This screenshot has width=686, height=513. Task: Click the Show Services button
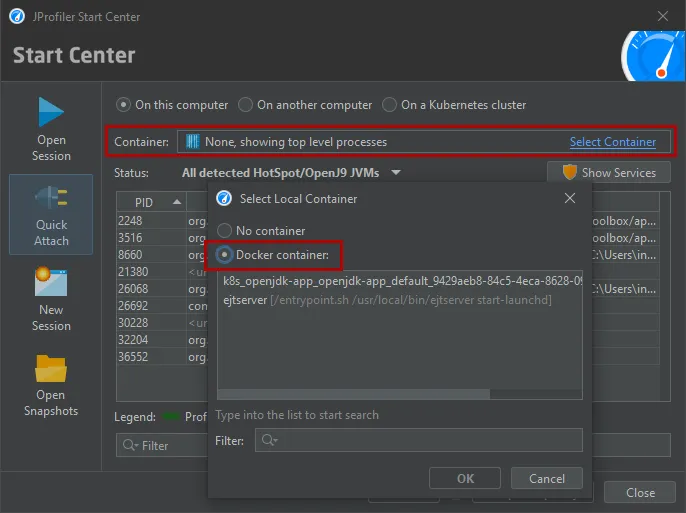609,172
